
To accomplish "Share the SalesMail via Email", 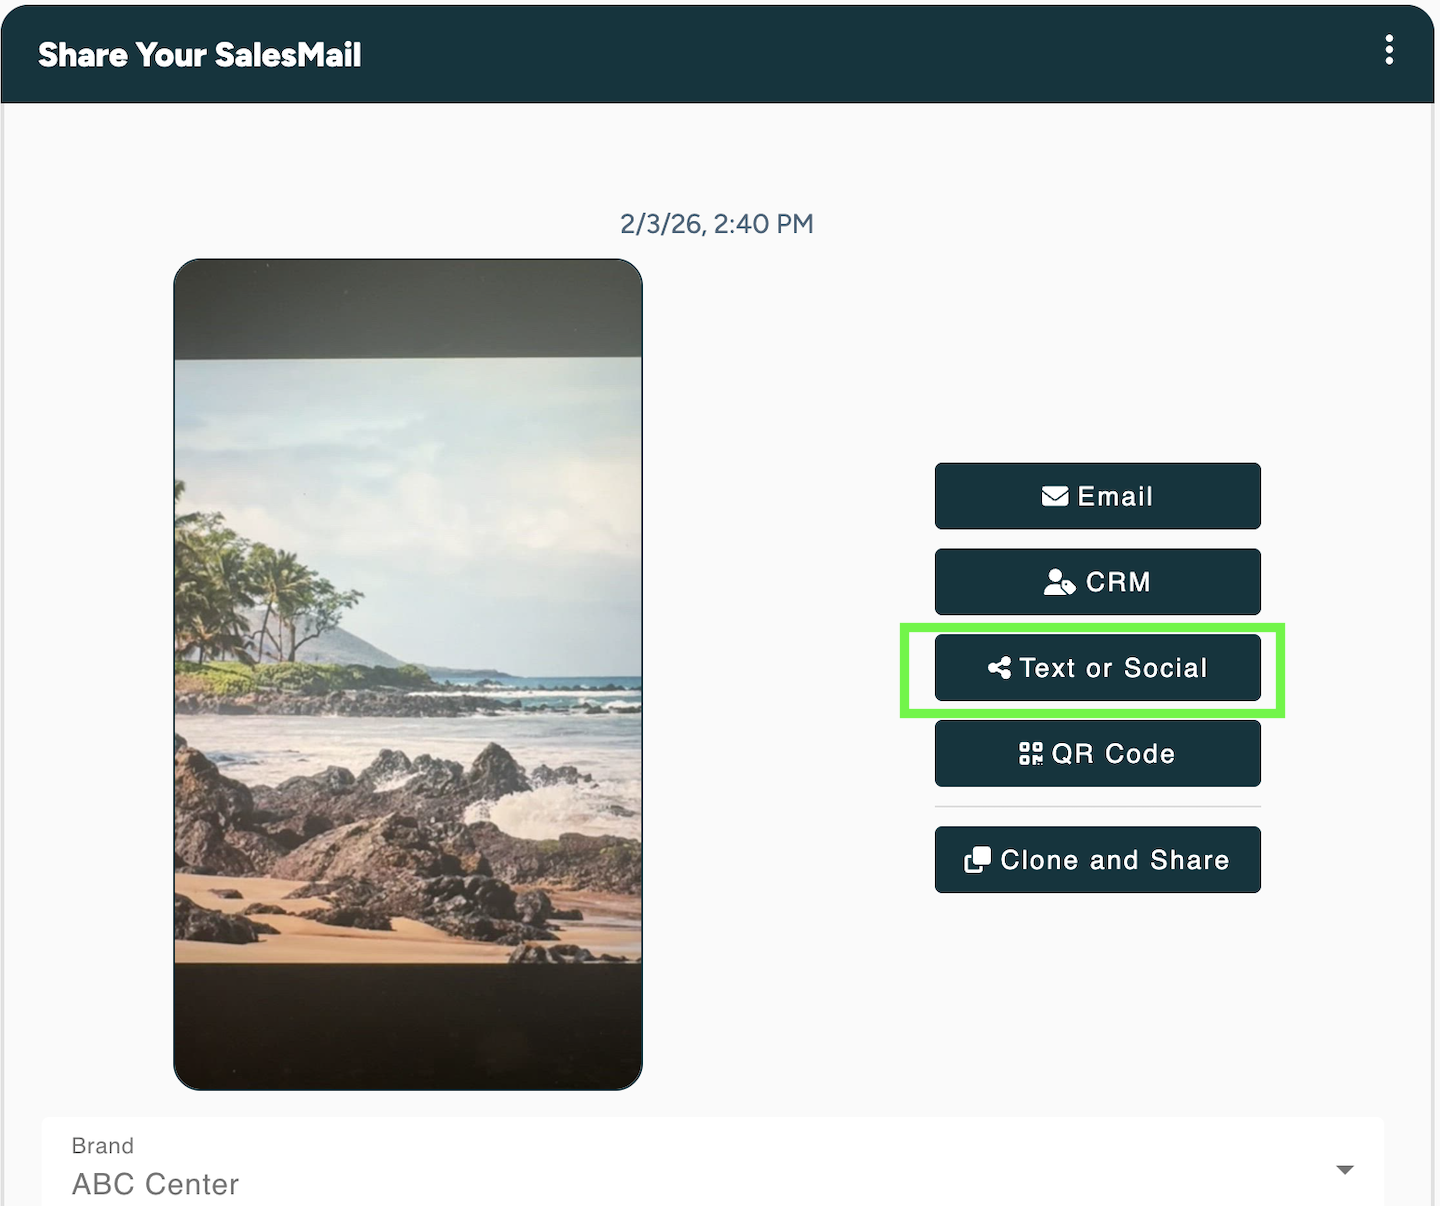I will (1097, 496).
